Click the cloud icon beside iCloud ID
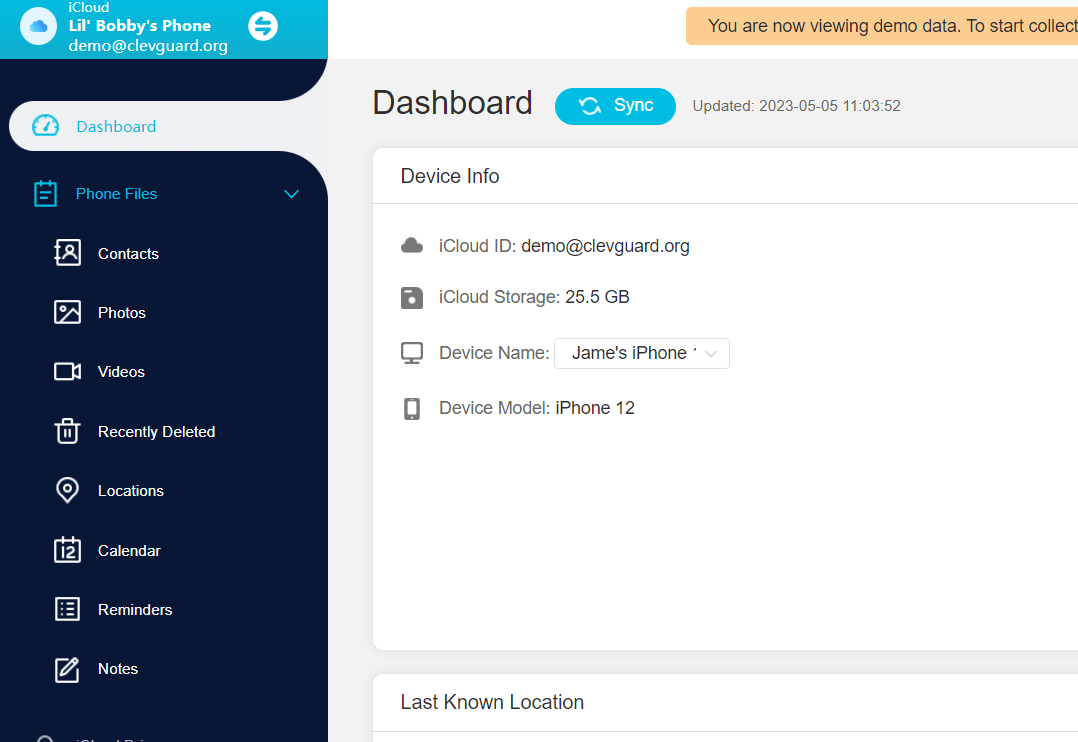Screen dimensions: 1078x742 coord(412,245)
